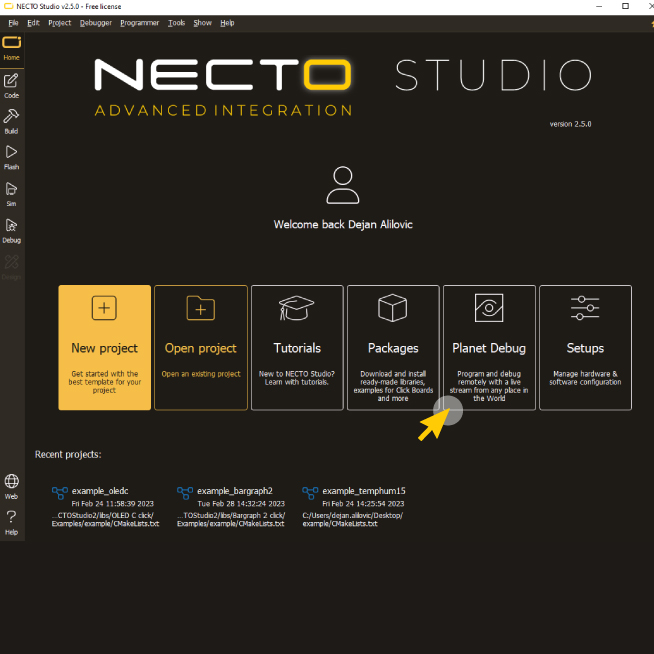Open the File menu
Image resolution: width=654 pixels, height=654 pixels.
(x=13, y=23)
